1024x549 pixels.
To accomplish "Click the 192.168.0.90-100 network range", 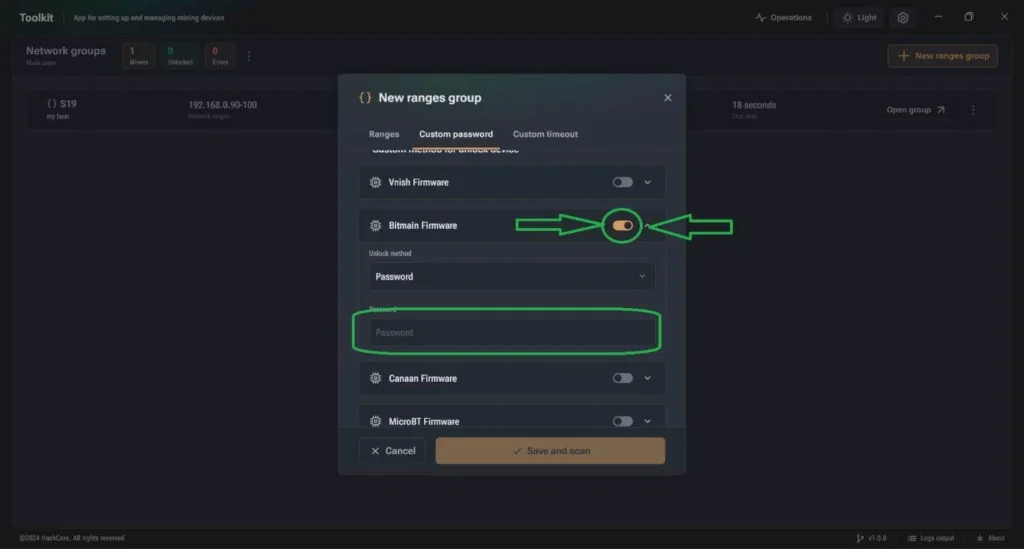I will [x=223, y=104].
